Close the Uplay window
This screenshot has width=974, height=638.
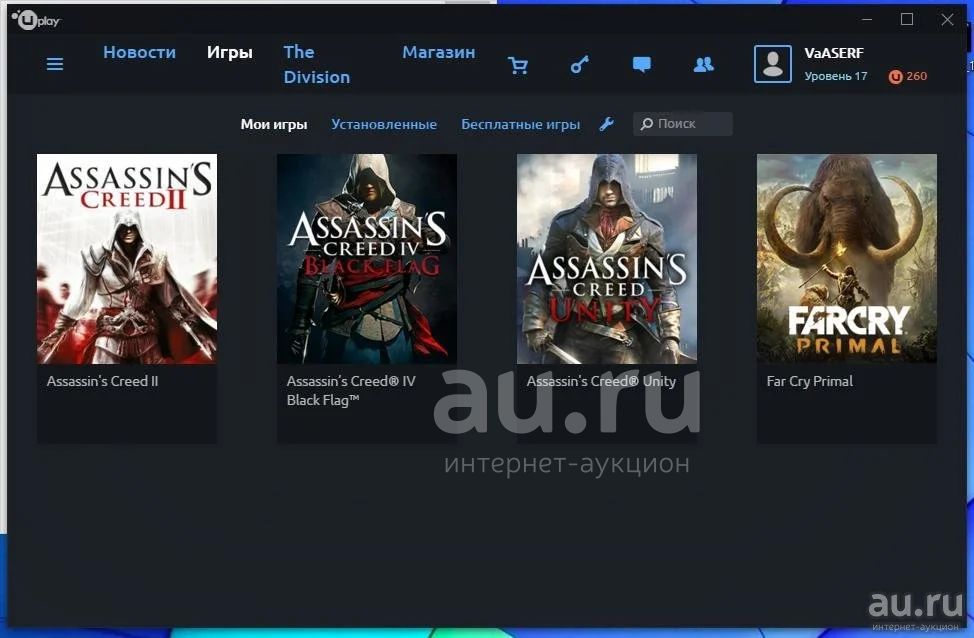click(947, 20)
